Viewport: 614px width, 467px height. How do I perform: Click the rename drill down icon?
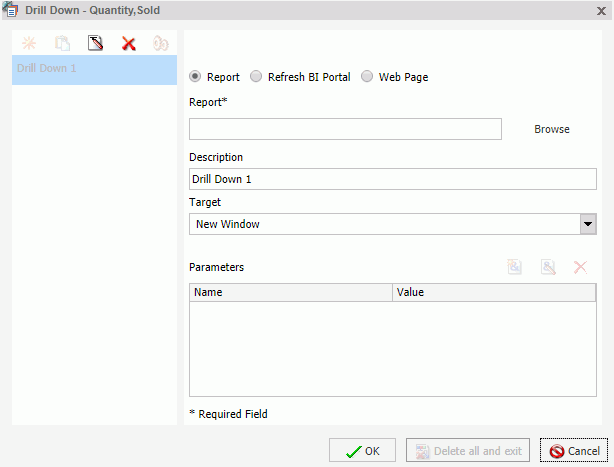click(96, 43)
